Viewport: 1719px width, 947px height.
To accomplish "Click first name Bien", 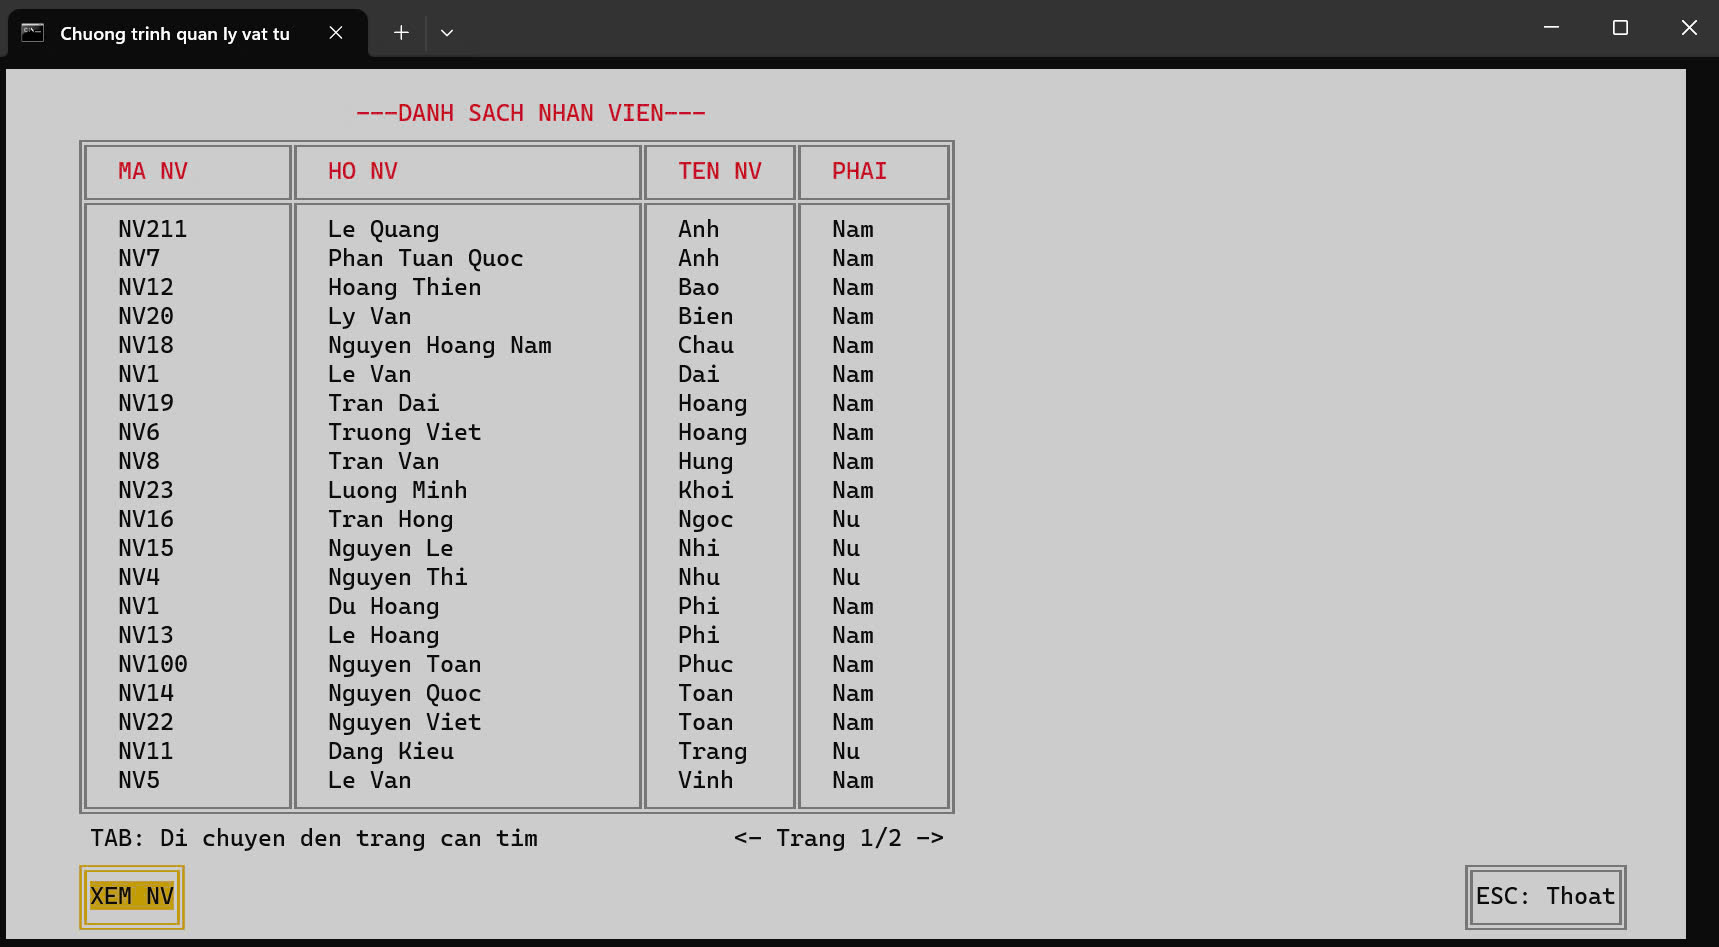I will (x=706, y=317).
